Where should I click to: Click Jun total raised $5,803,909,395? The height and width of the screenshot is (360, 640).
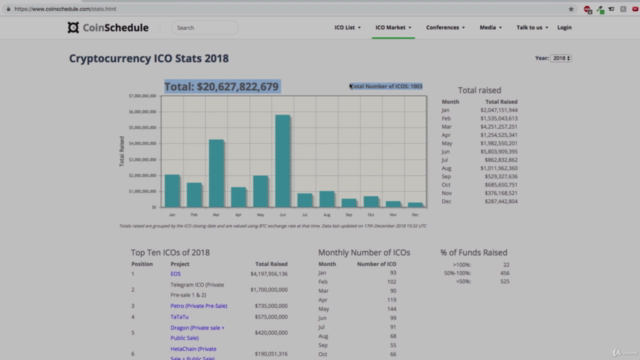point(499,151)
